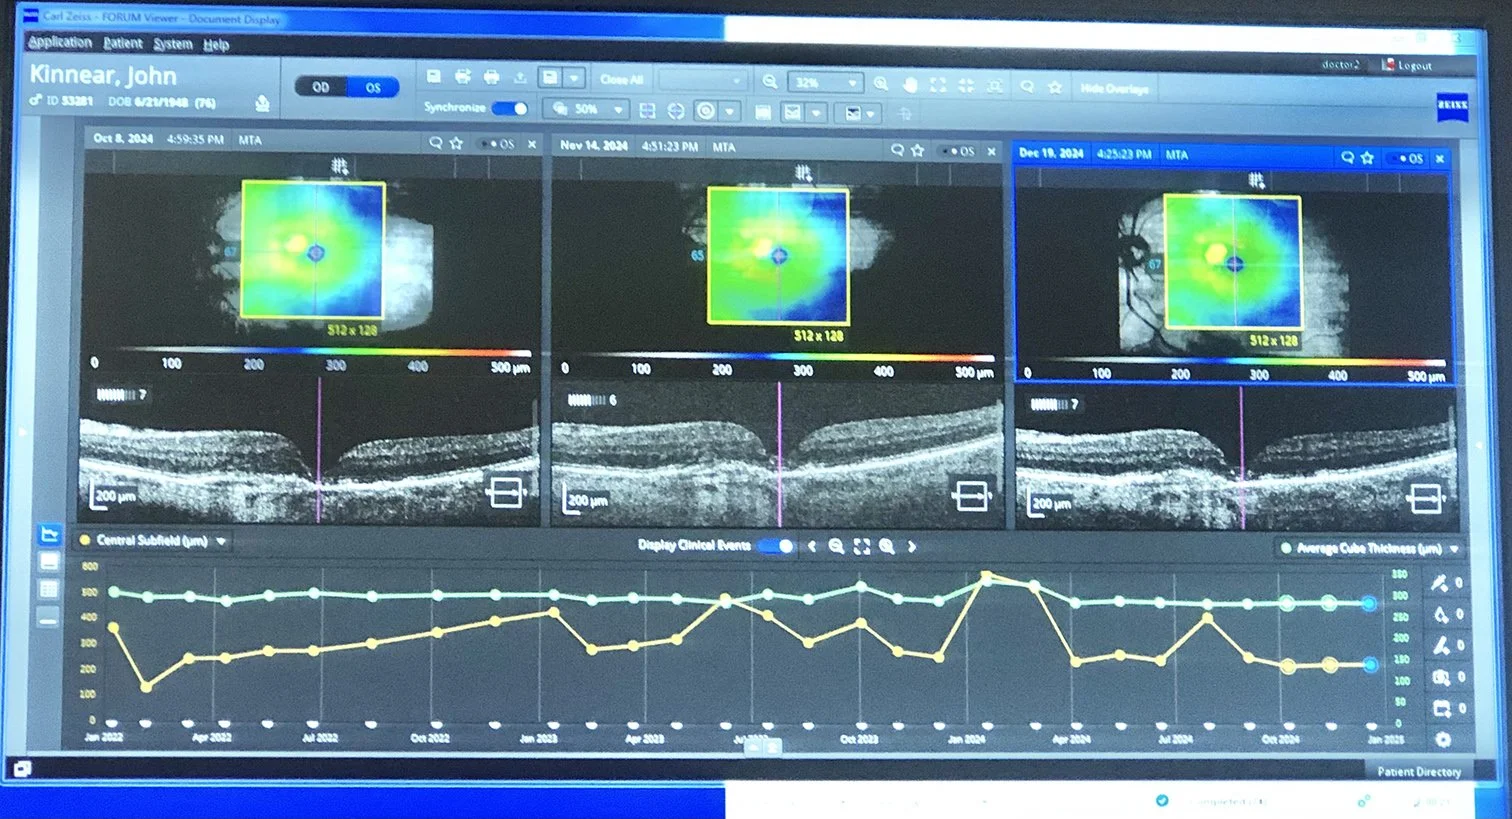This screenshot has height=819, width=1512.
Task: Click the comment icon in Nov 14, 2024 panel
Action: [897, 150]
